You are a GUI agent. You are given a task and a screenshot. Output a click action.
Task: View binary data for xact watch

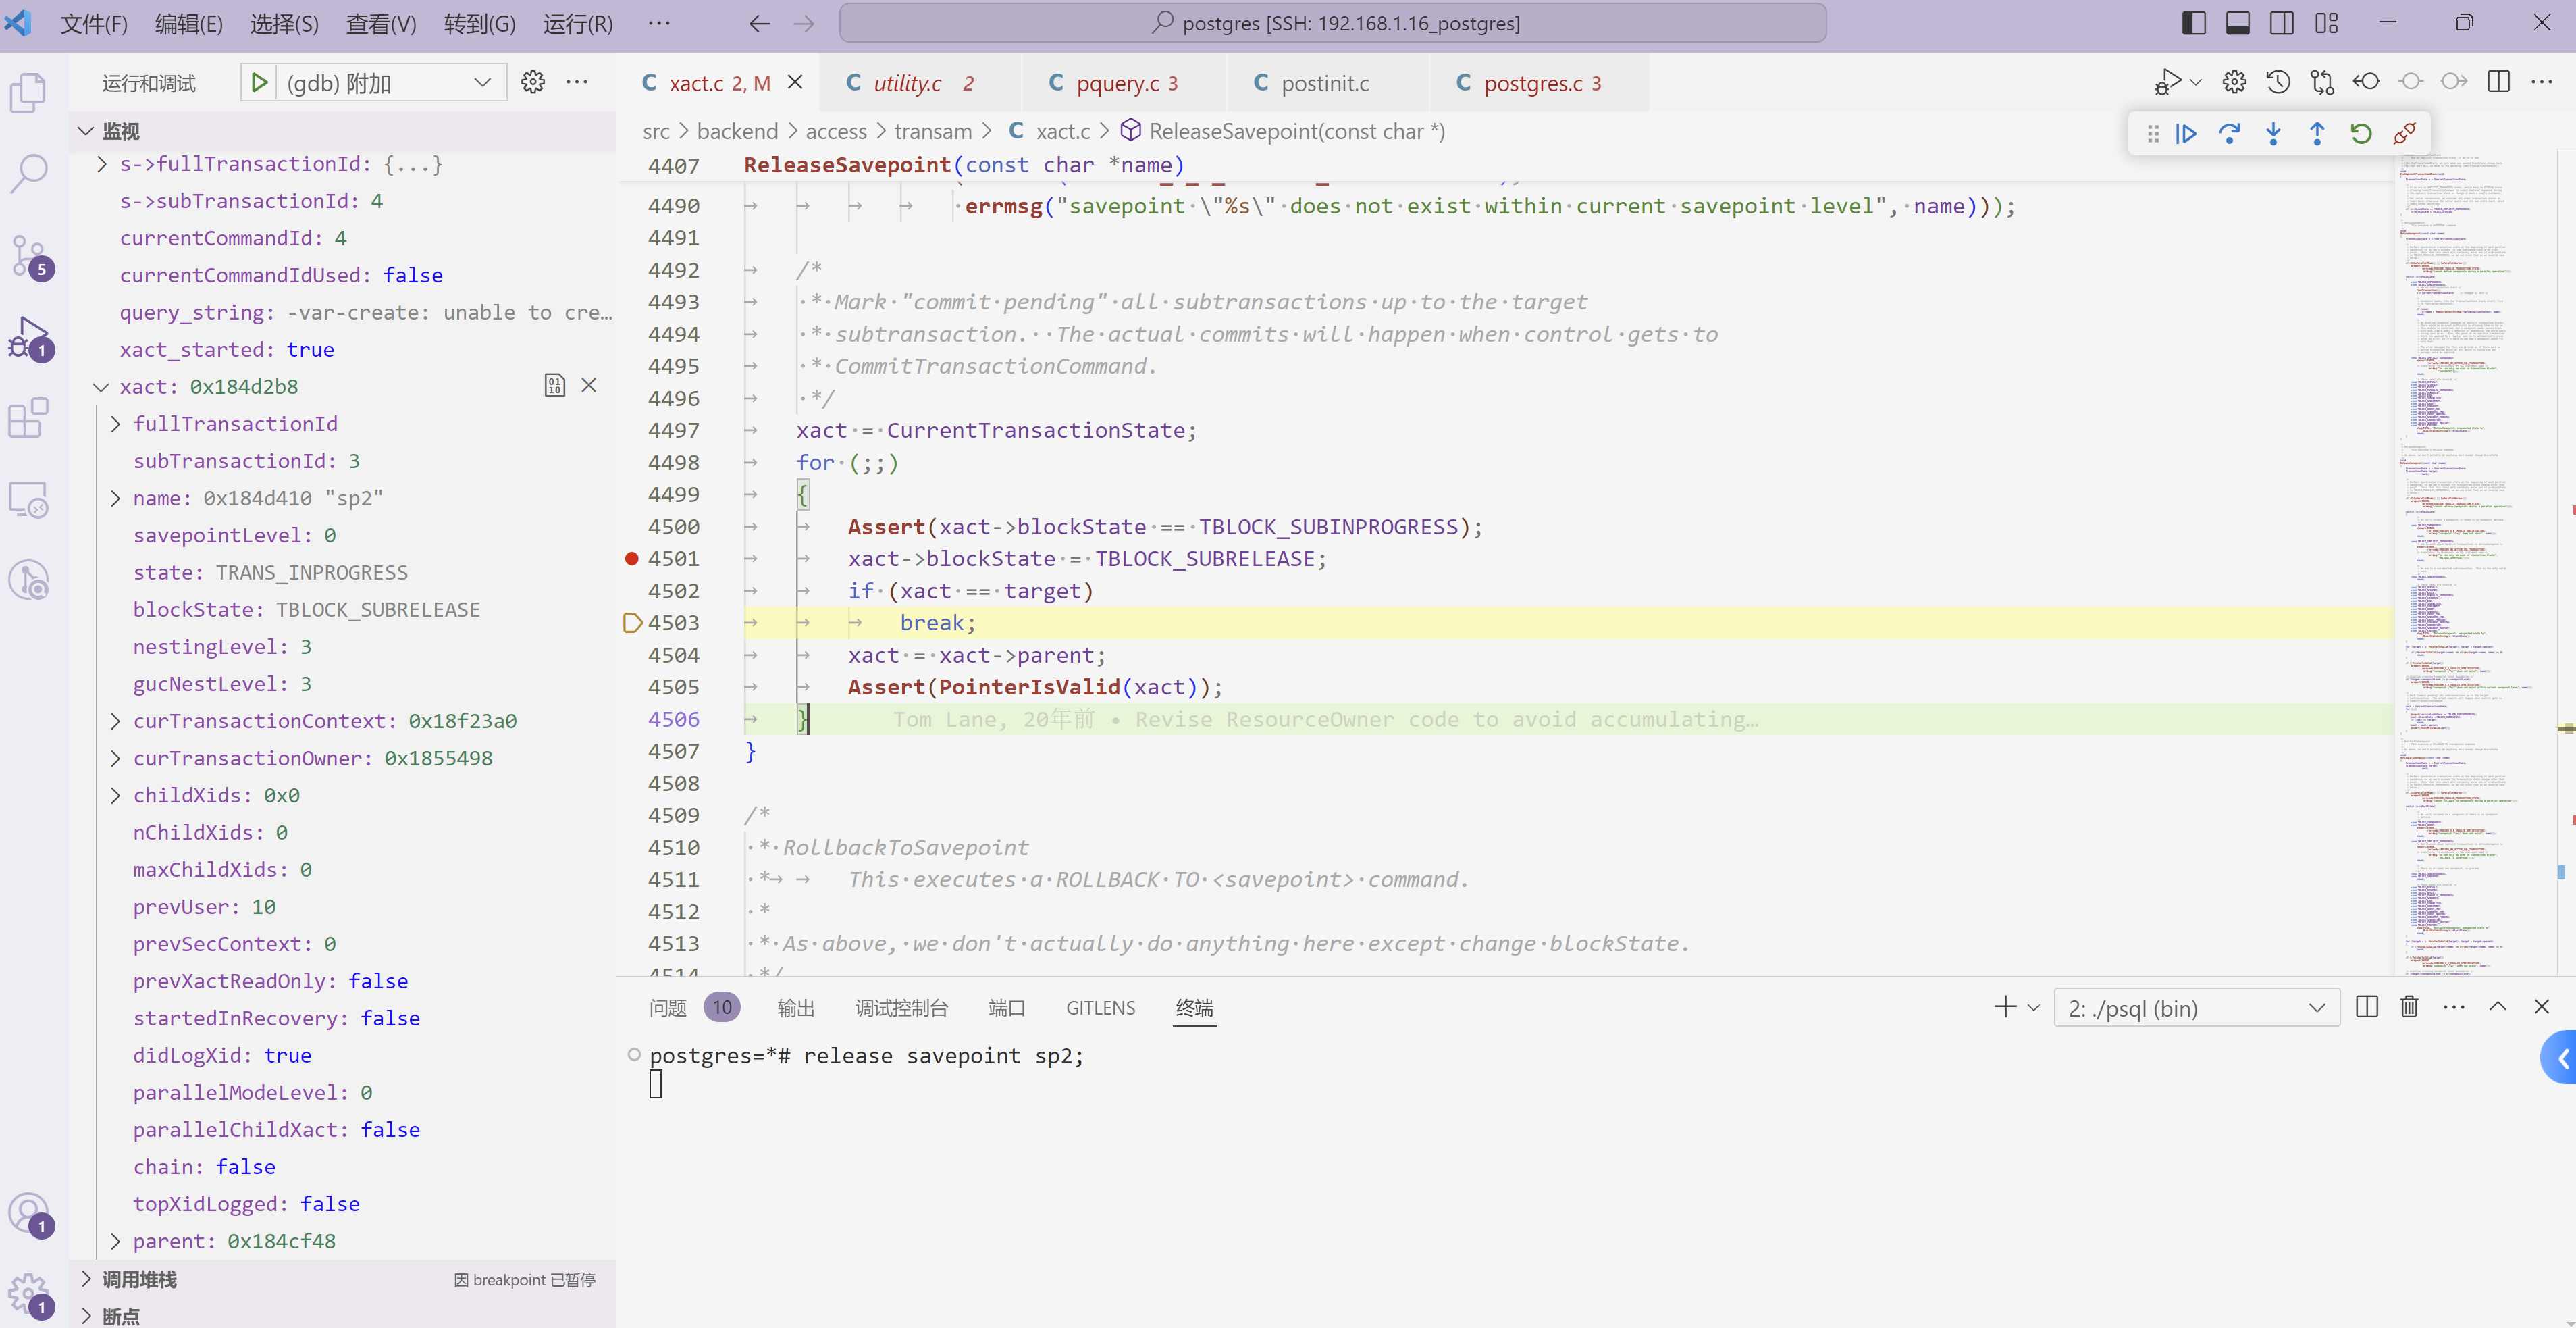pyautogui.click(x=555, y=386)
